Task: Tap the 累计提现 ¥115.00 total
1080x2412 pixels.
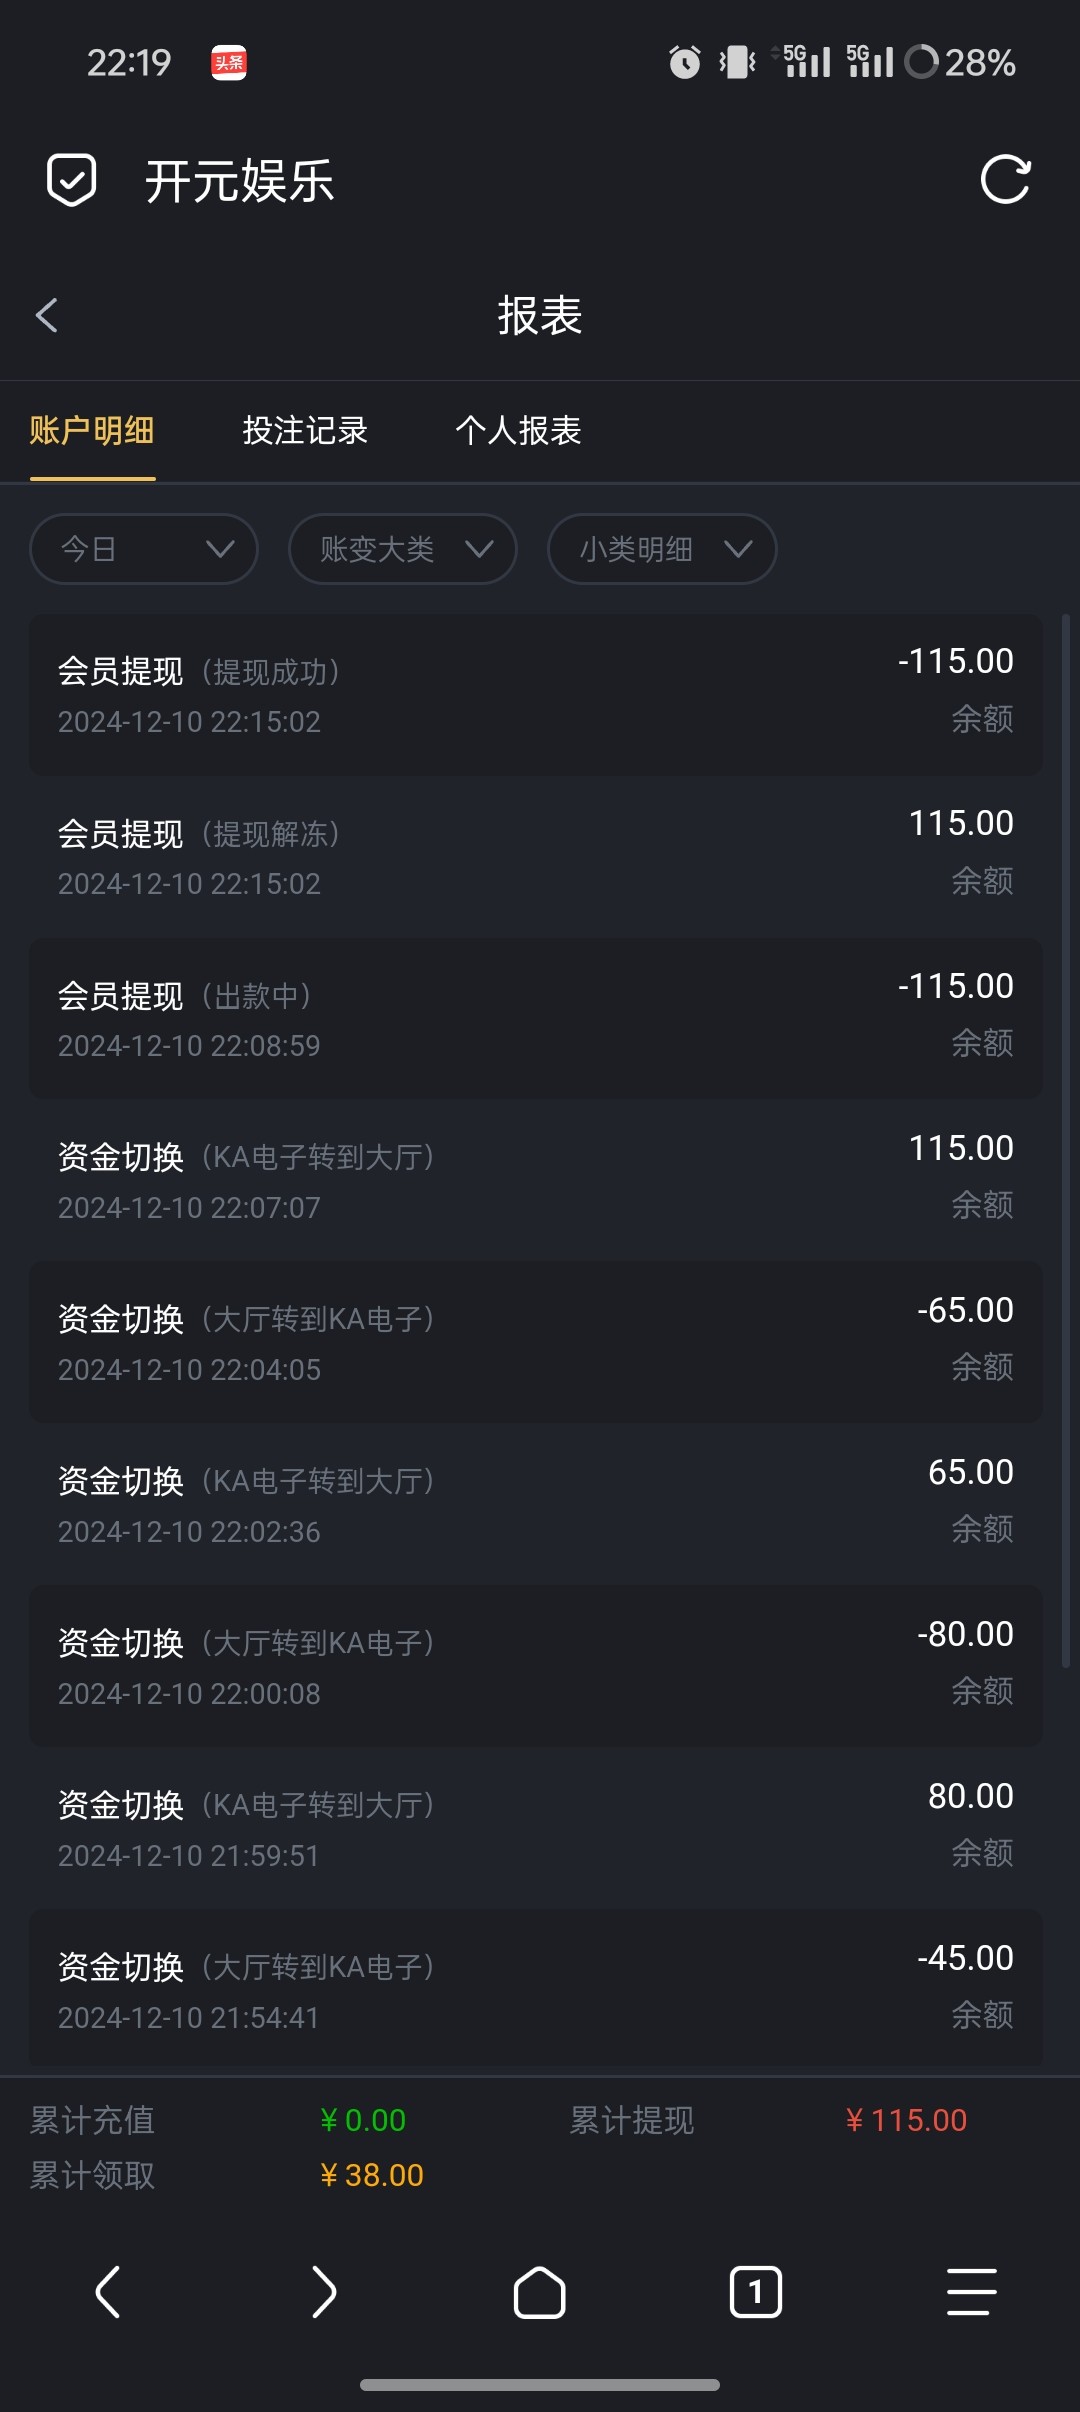Action: click(x=906, y=2120)
